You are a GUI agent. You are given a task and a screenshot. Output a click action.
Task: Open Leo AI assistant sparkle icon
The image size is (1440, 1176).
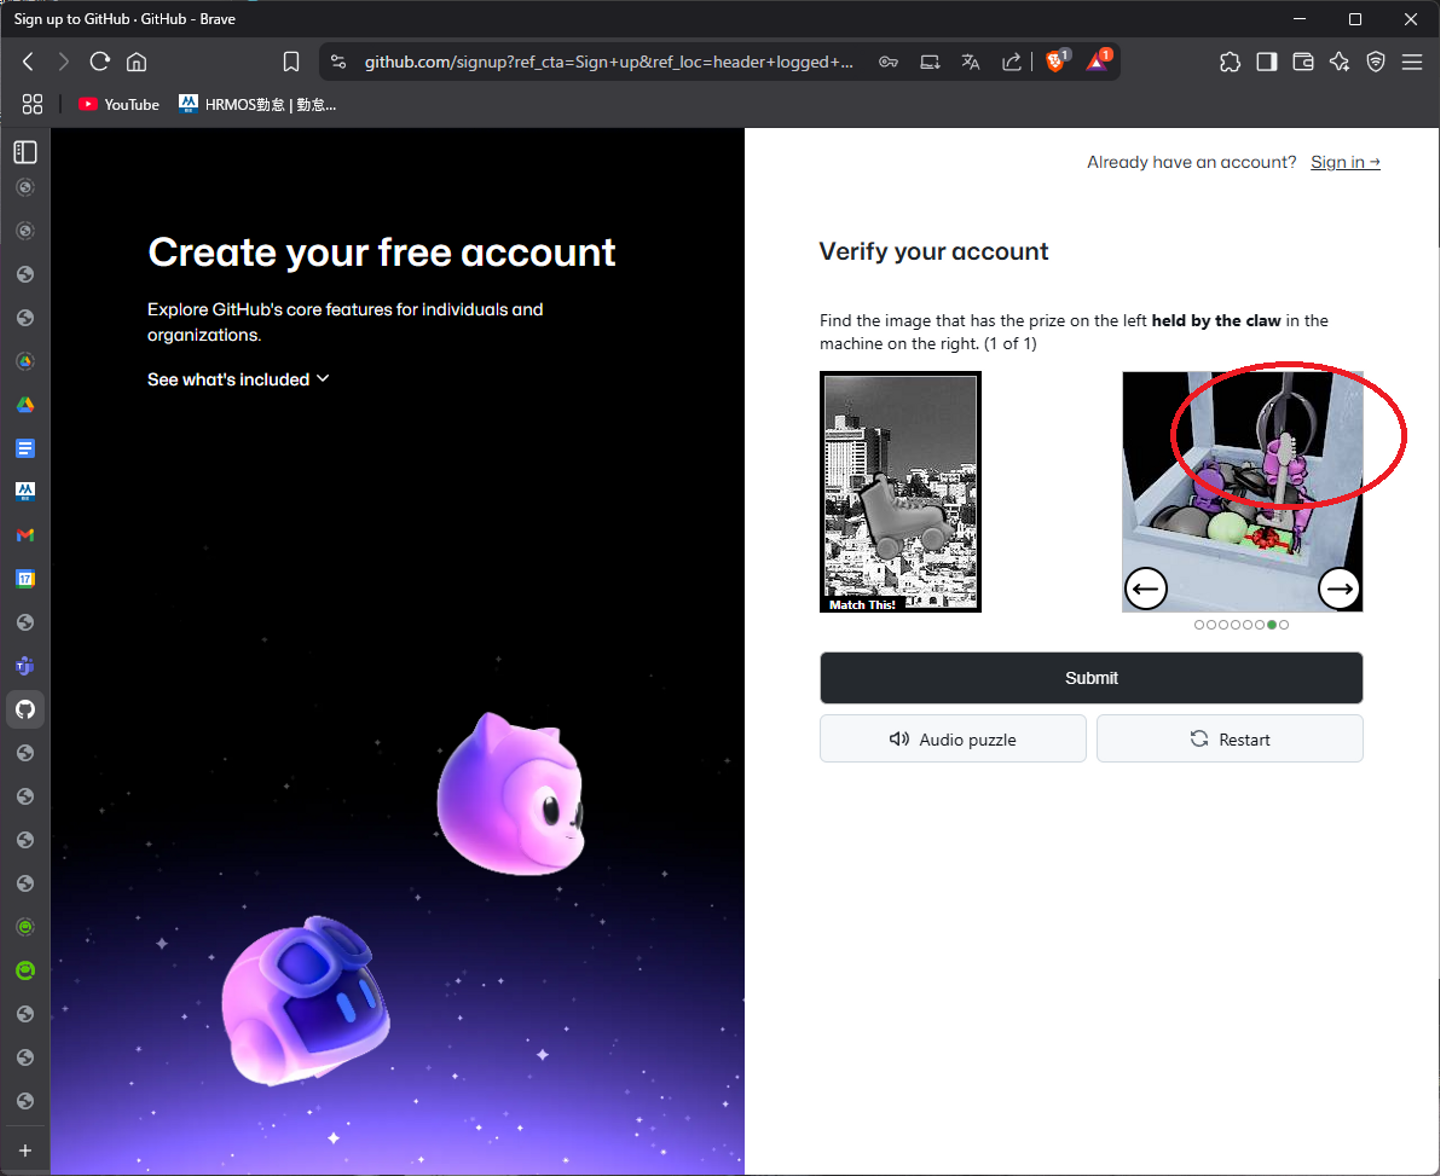coord(1340,62)
